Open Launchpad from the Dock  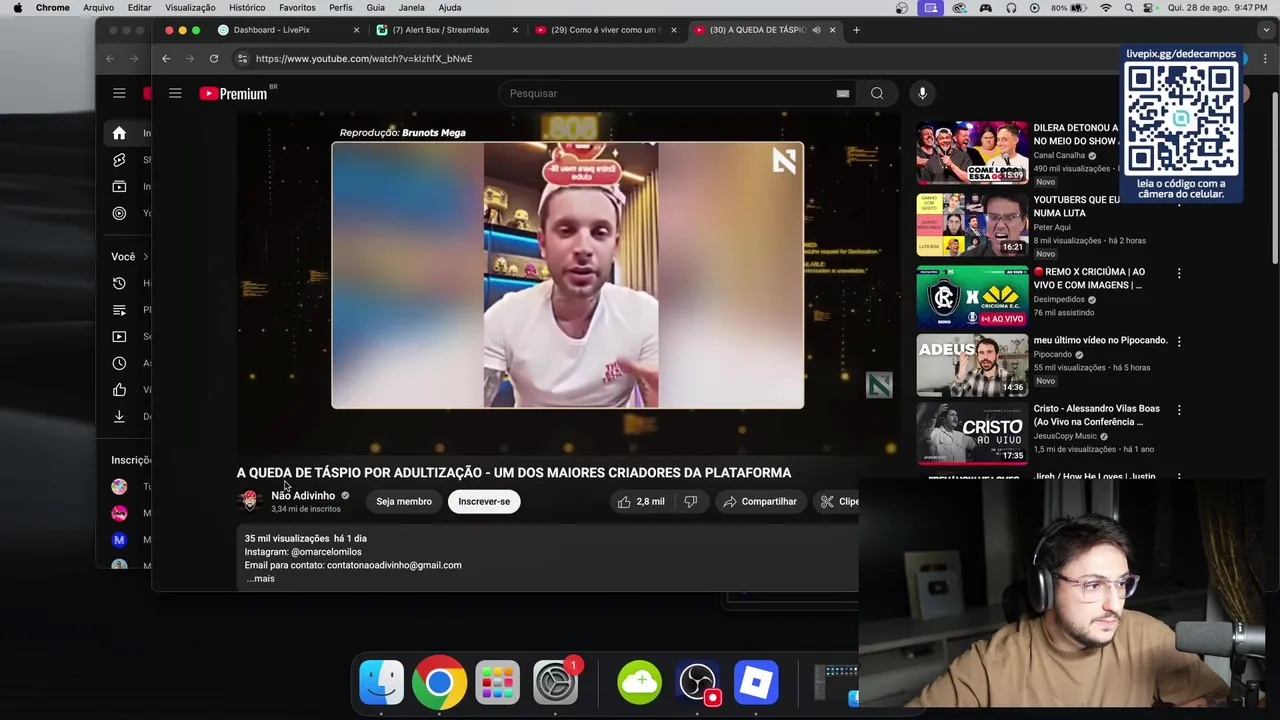(497, 682)
